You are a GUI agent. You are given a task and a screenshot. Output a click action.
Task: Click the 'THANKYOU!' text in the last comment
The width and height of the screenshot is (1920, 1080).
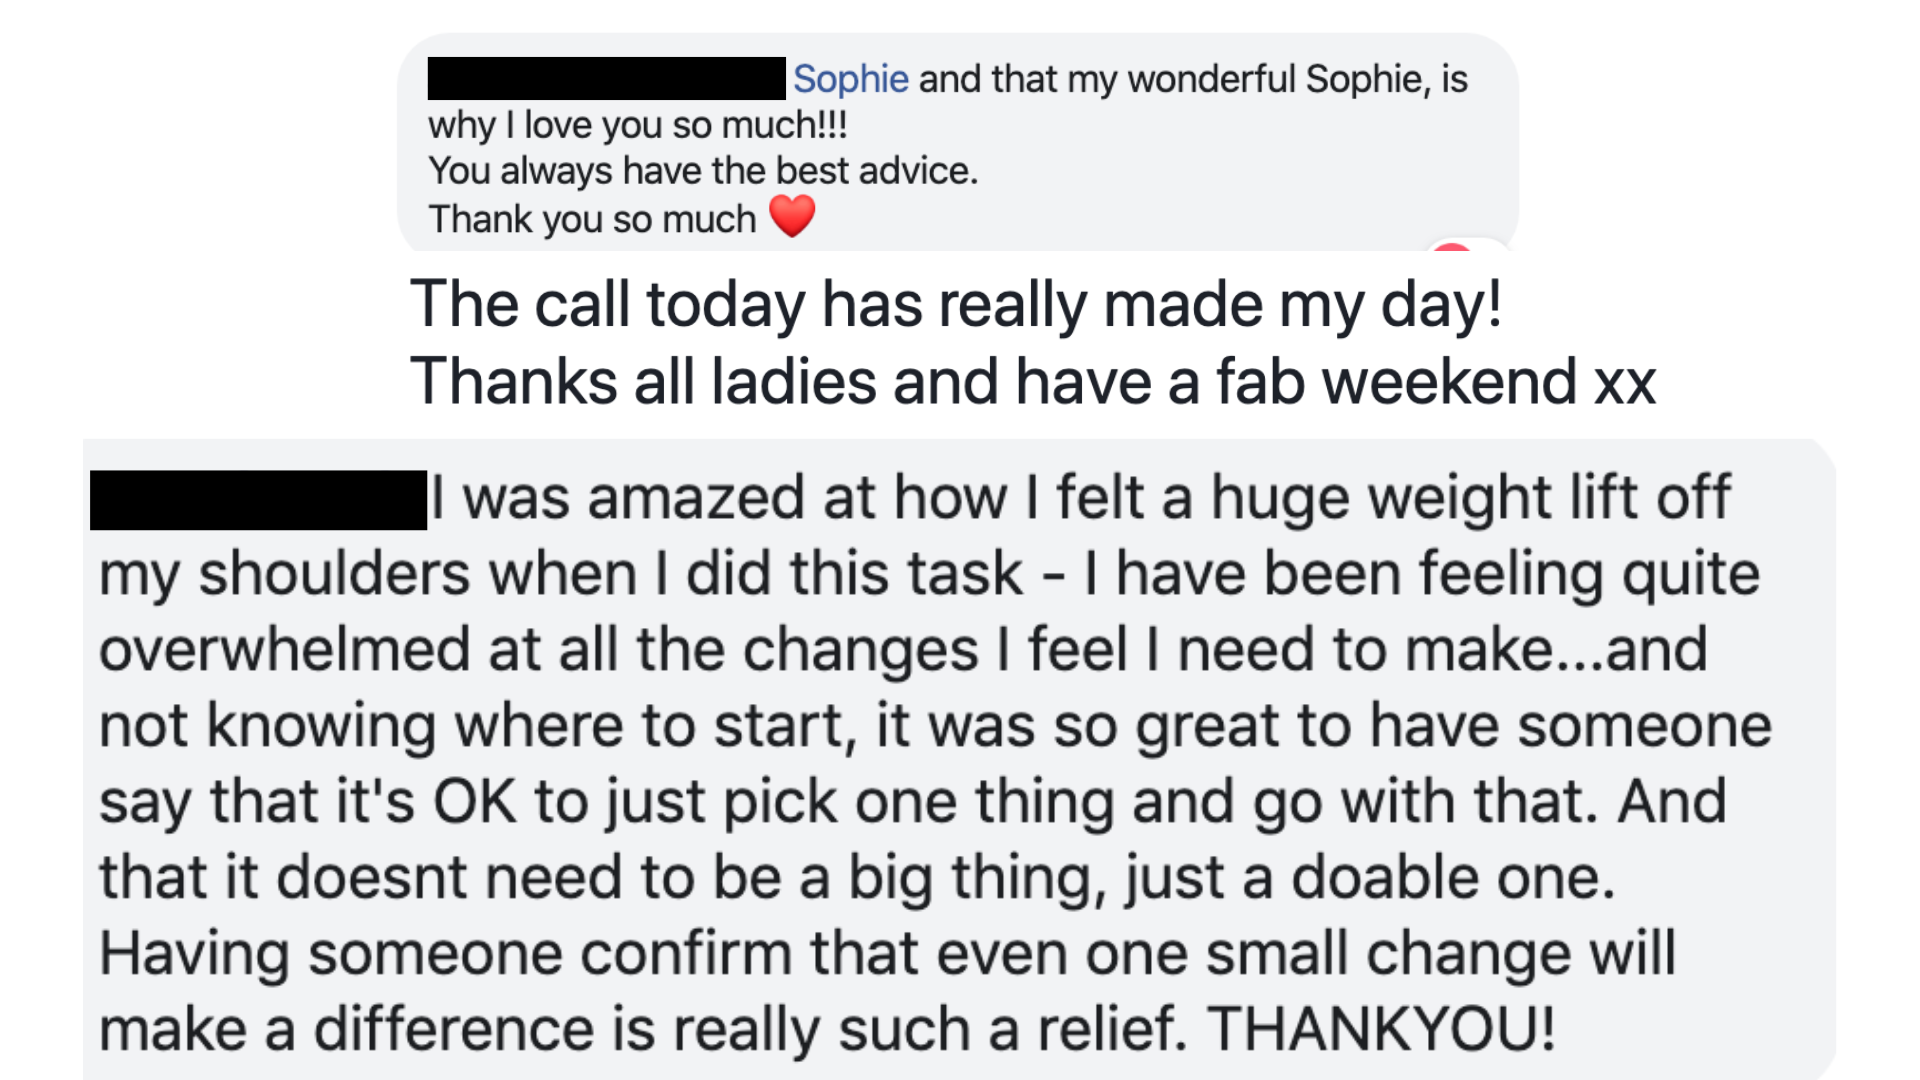coord(1380,1029)
